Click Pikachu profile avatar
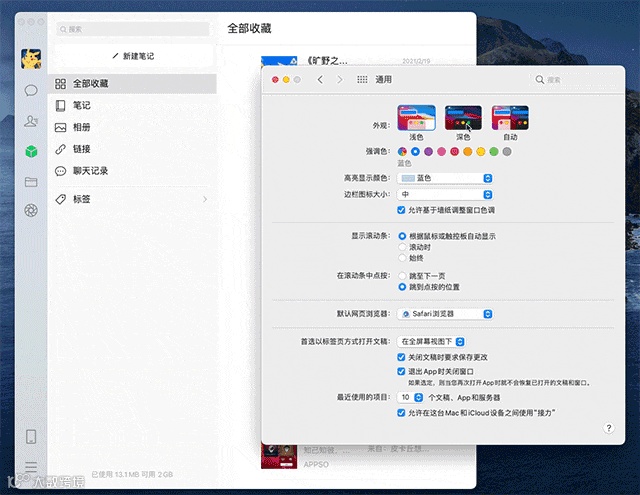This screenshot has width=640, height=495. pyautogui.click(x=31, y=58)
